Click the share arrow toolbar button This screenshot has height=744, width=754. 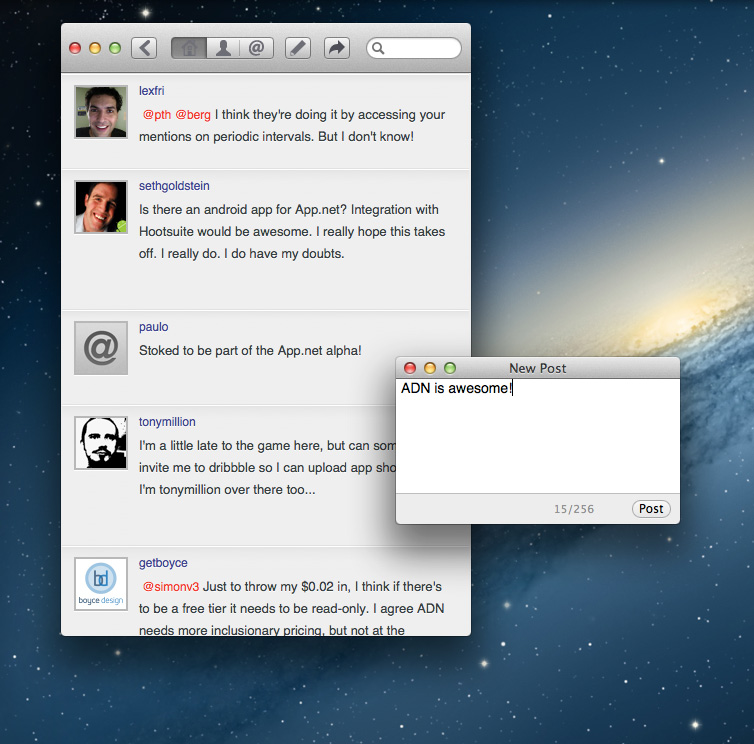click(337, 48)
